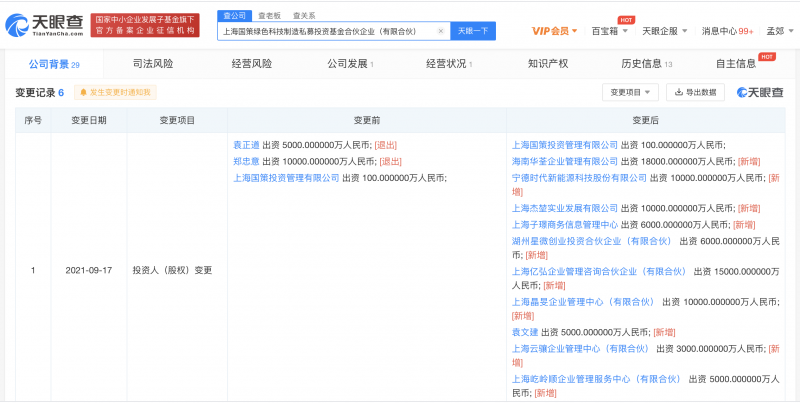Open 上海亿弘企业管理咨询合伙企业 link
This screenshot has height=403, width=800.
pos(599,271)
